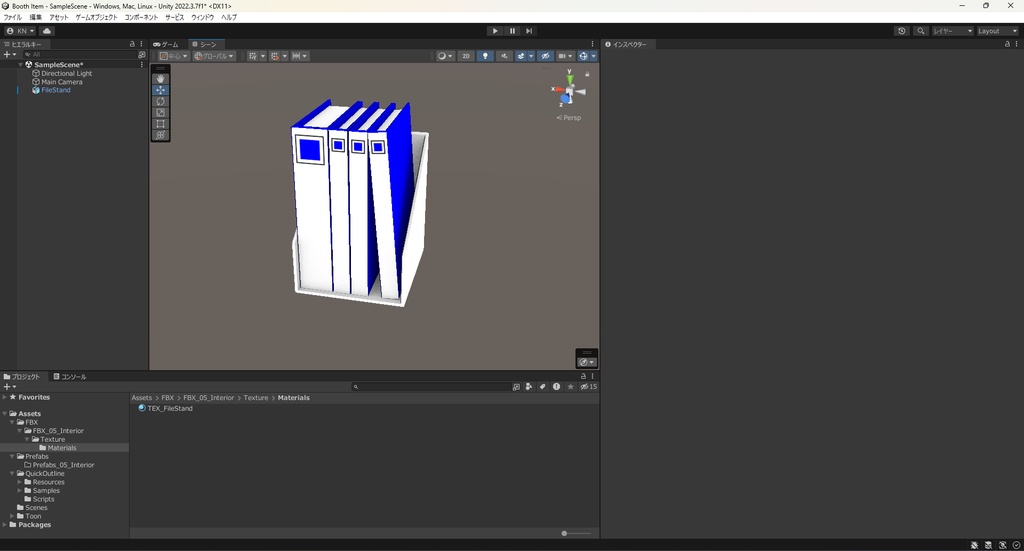Open the Project panel three-dot options menu
Viewport: 1024px width, 551px height.
592,376
